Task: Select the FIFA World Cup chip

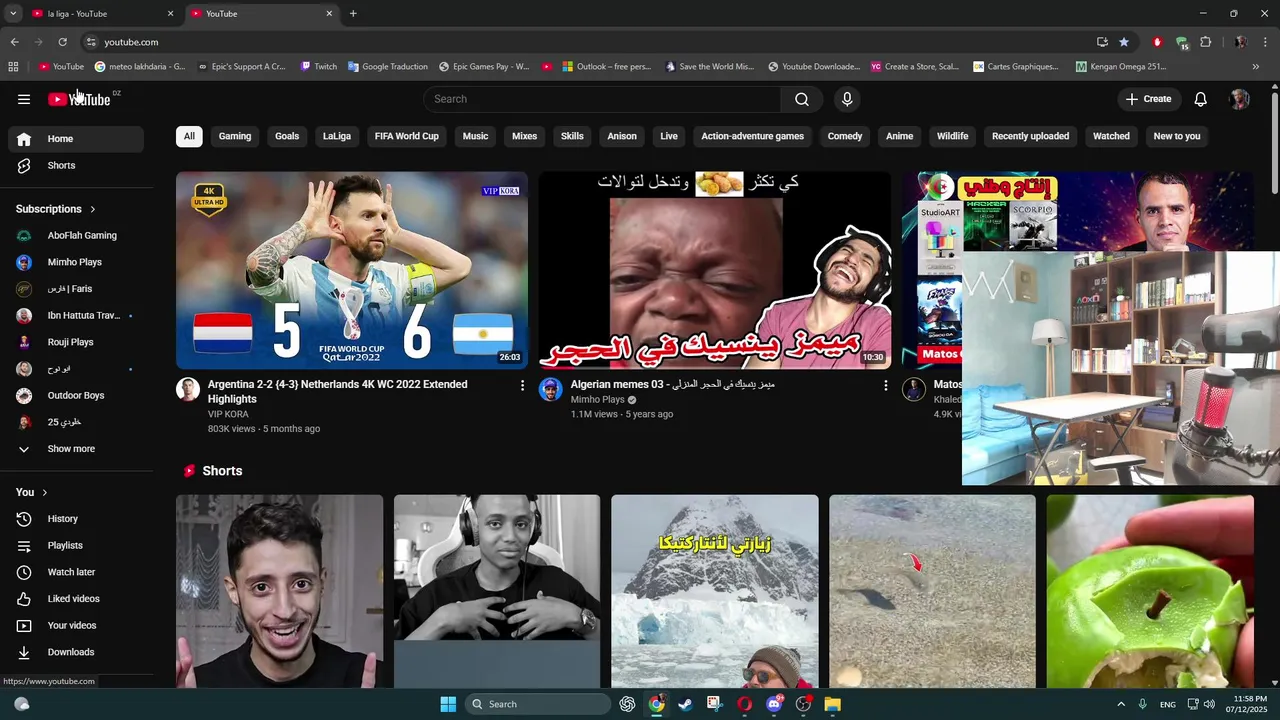Action: pyautogui.click(x=407, y=136)
